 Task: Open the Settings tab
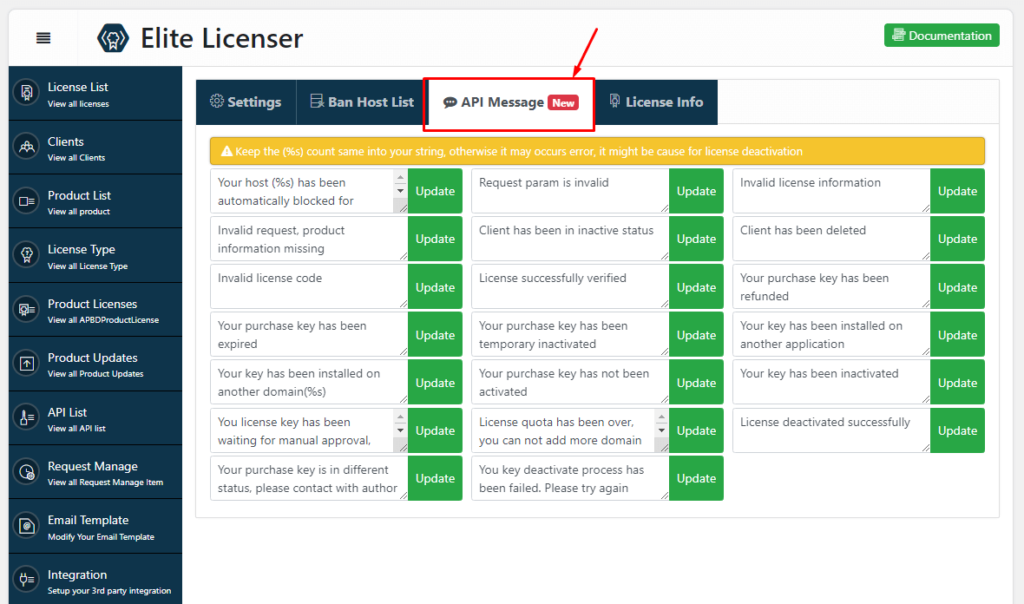point(246,102)
